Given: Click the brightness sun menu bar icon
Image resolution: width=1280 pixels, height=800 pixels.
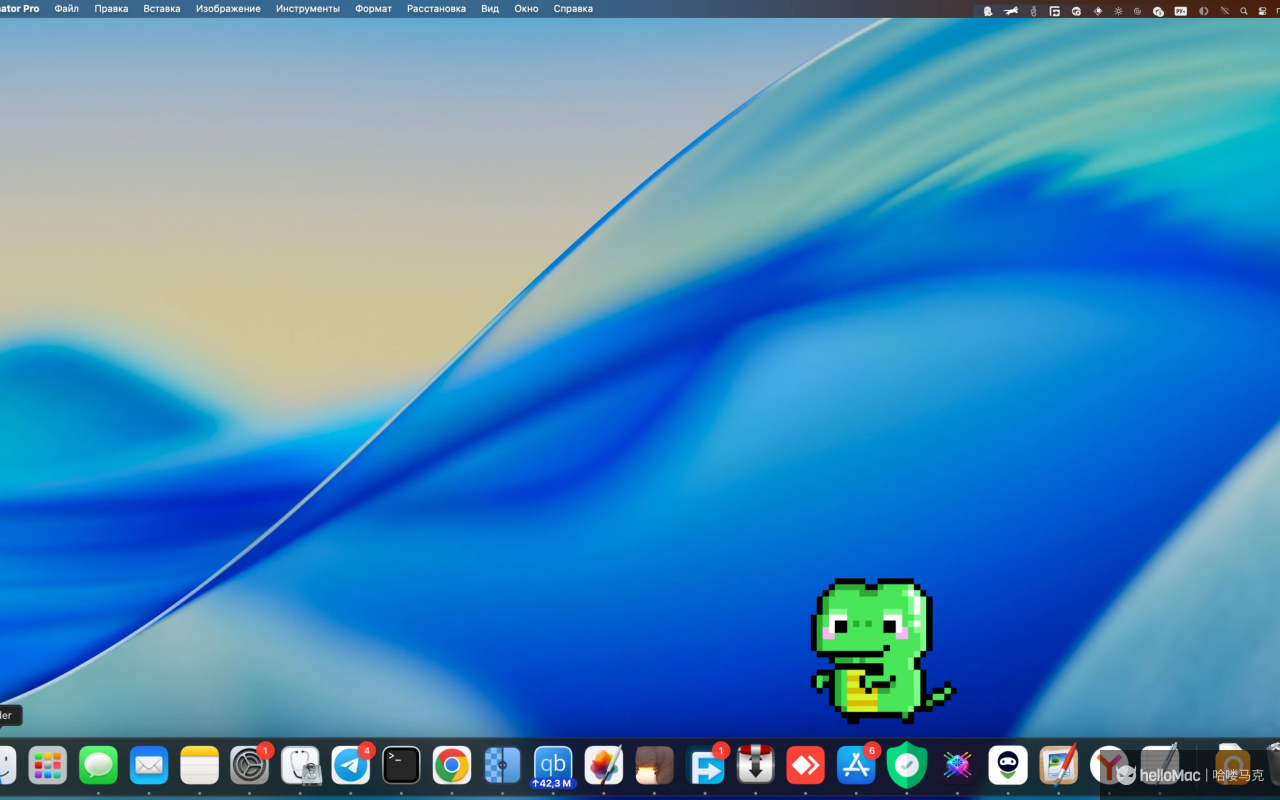Looking at the screenshot, I should tap(1118, 11).
